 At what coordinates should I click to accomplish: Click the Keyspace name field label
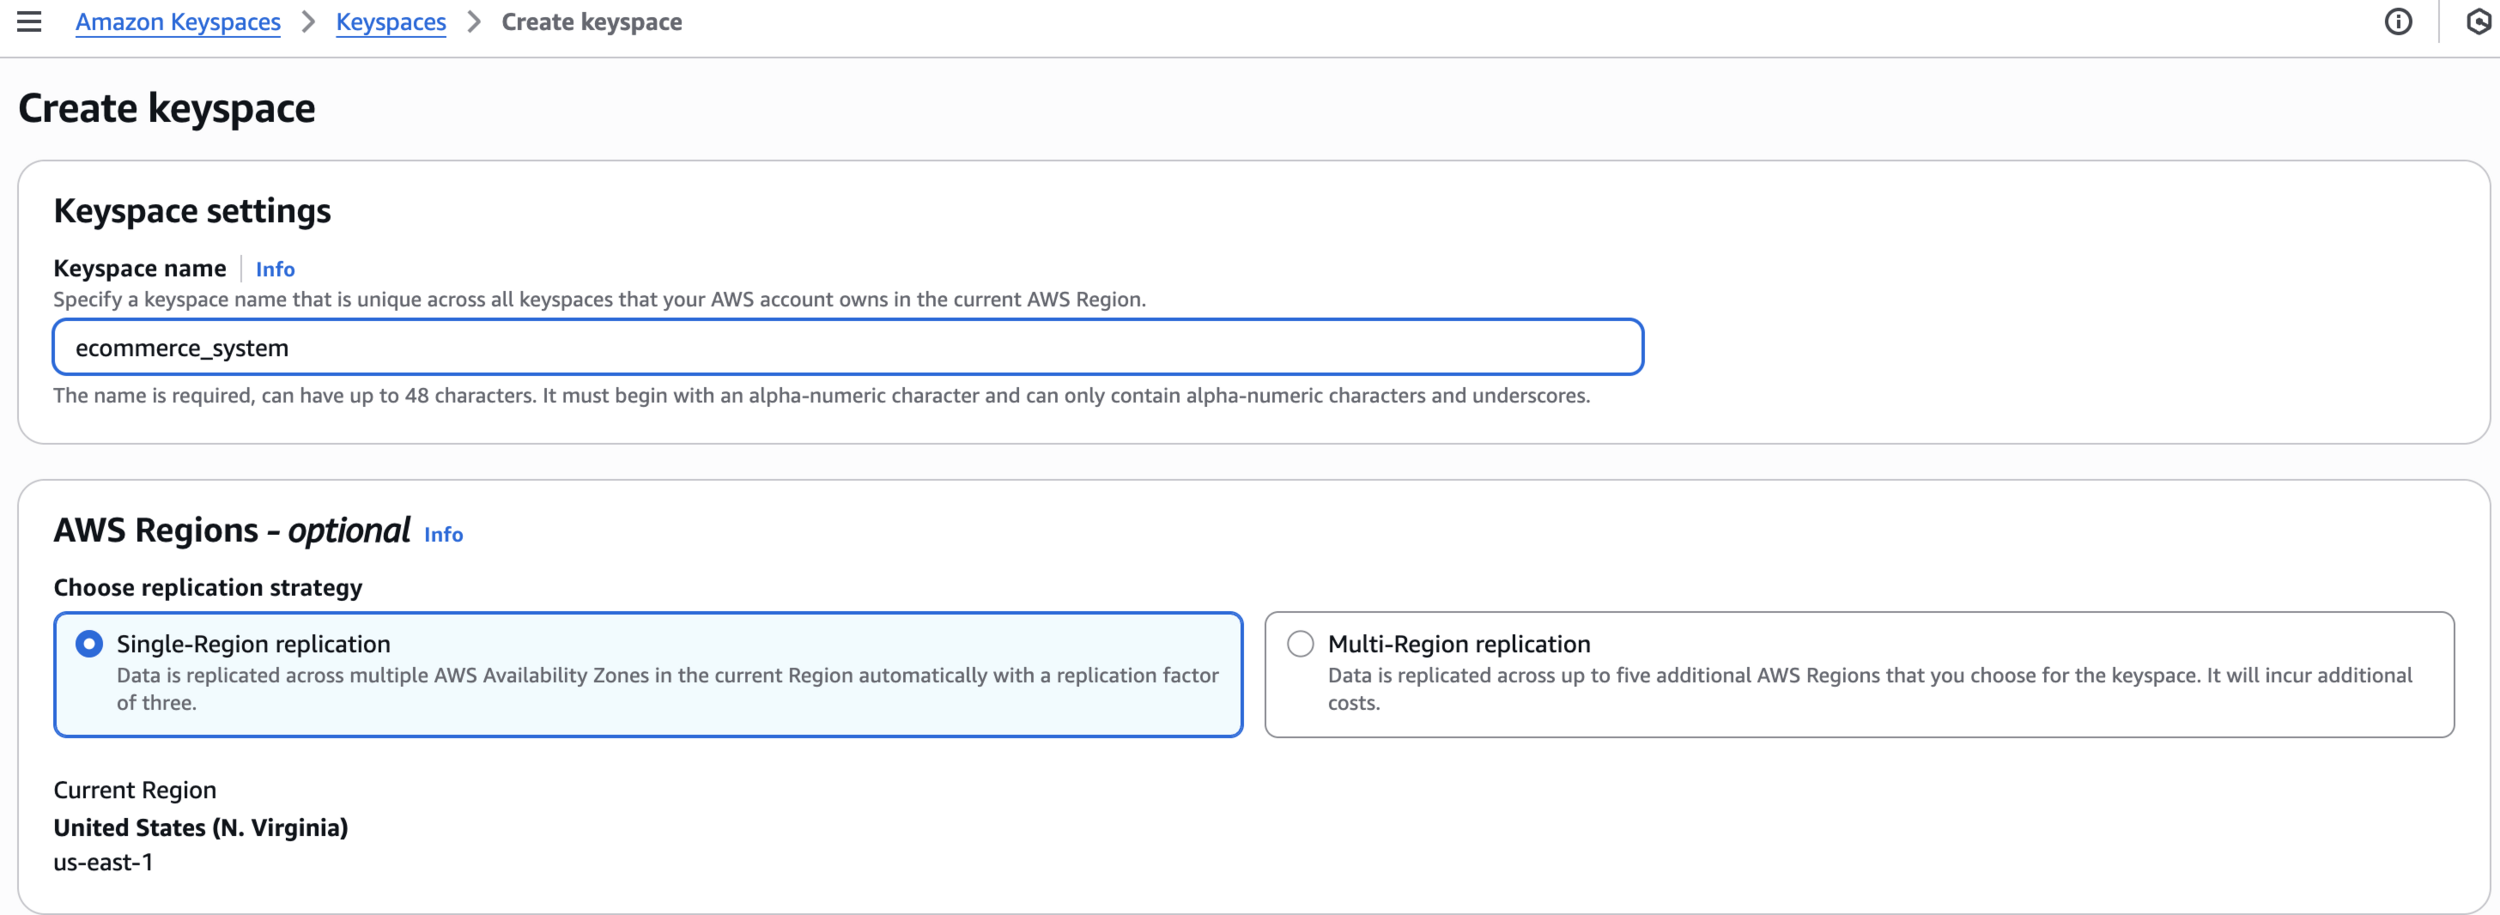[140, 269]
